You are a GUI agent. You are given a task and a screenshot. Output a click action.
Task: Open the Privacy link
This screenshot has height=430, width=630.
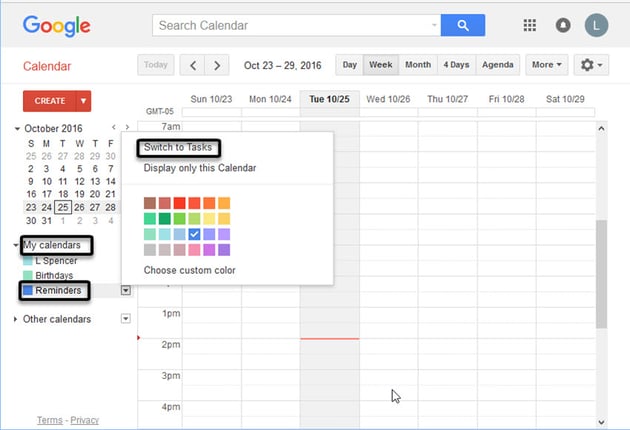click(x=84, y=420)
